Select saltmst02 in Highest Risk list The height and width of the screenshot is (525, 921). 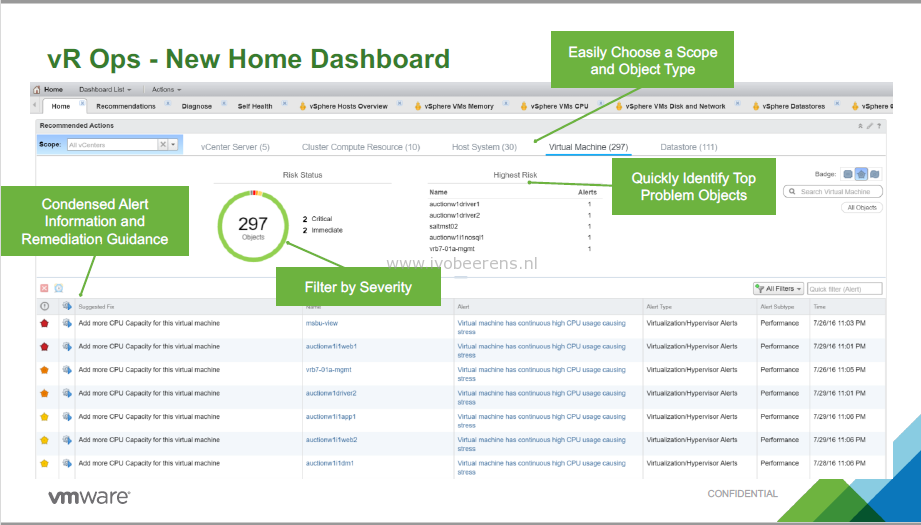(443, 226)
